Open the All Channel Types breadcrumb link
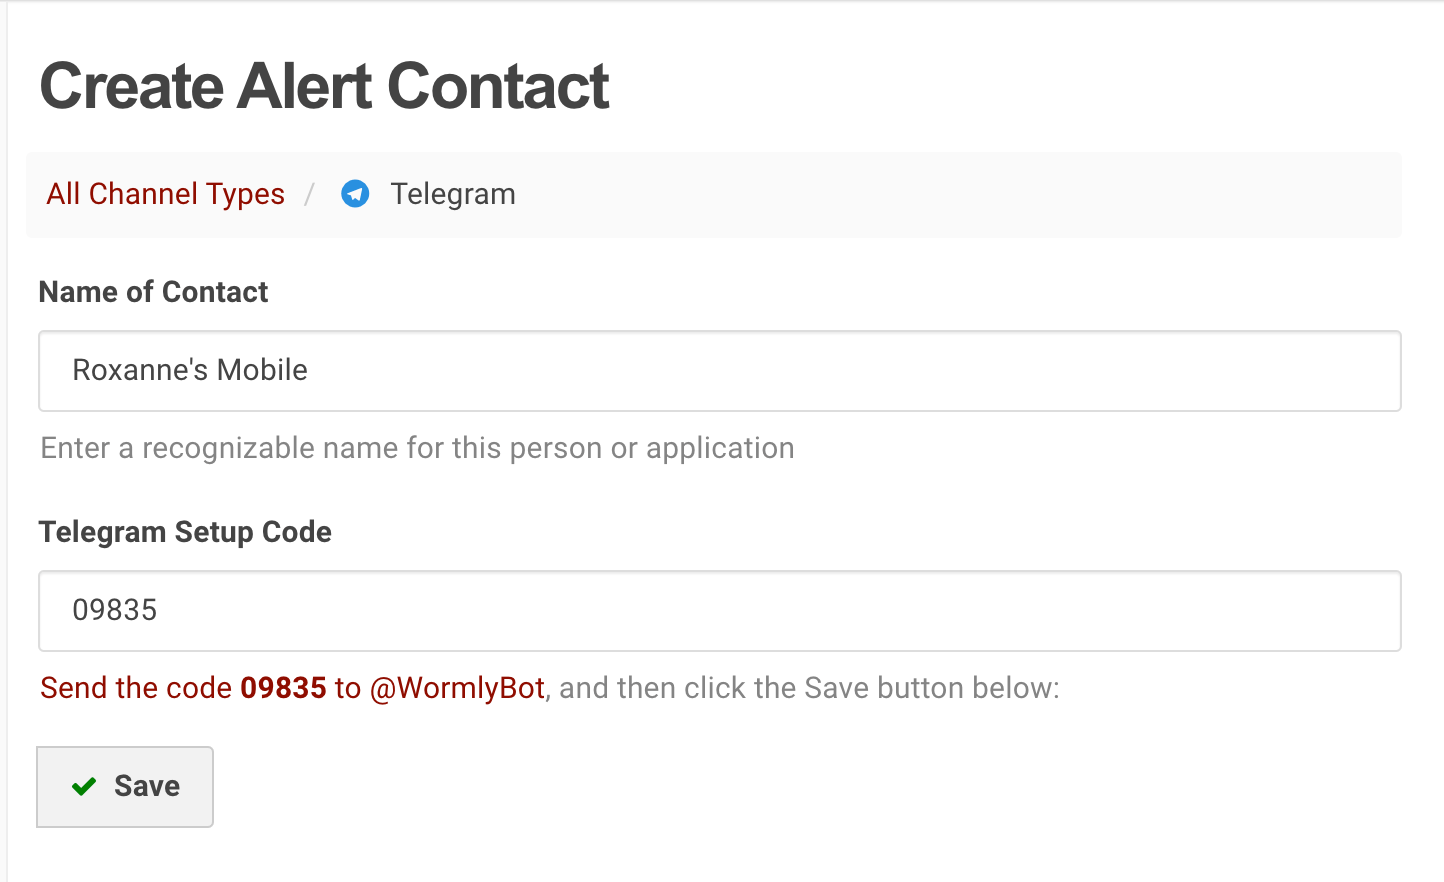 [165, 194]
